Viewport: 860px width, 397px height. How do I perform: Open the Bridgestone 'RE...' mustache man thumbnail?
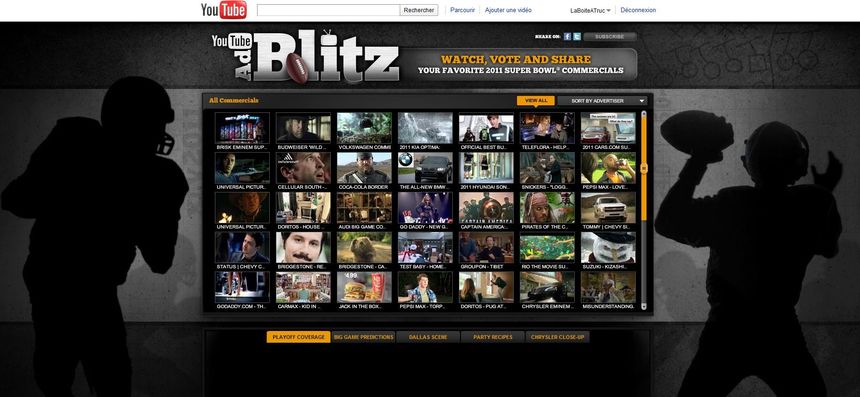tap(303, 247)
